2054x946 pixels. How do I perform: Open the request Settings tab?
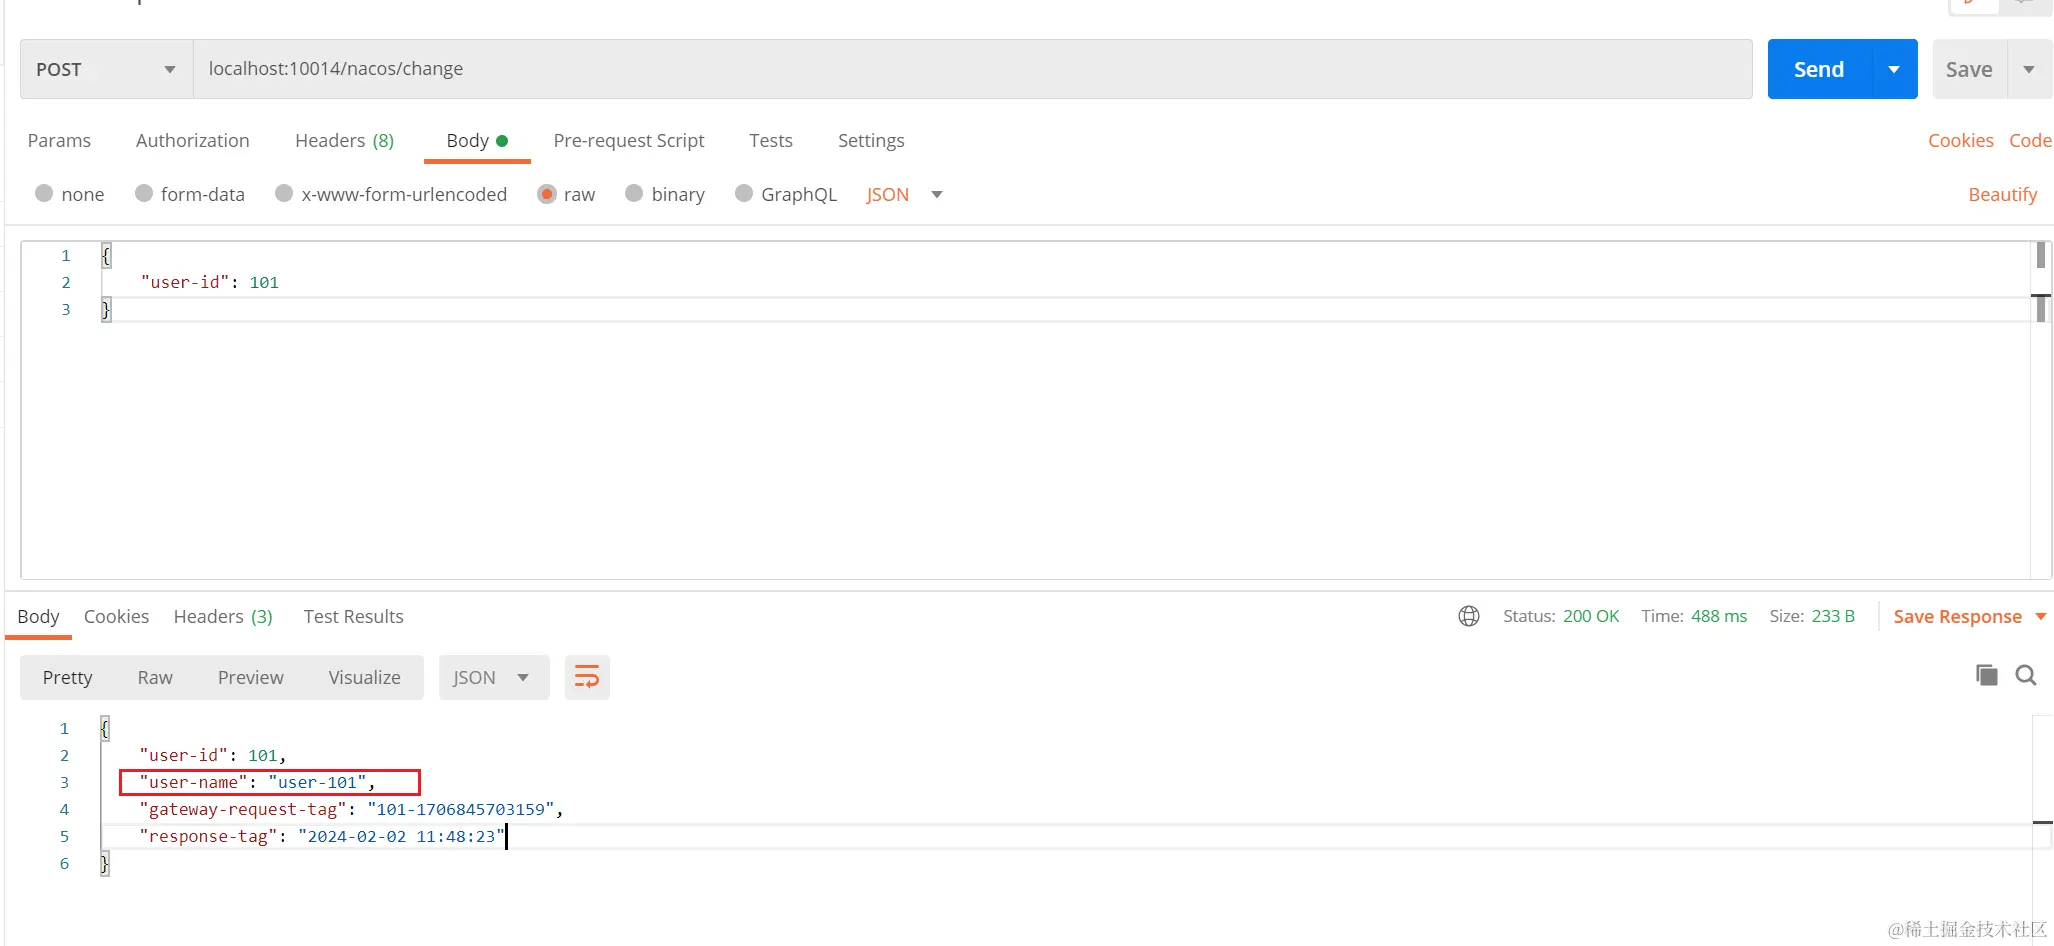(x=871, y=140)
